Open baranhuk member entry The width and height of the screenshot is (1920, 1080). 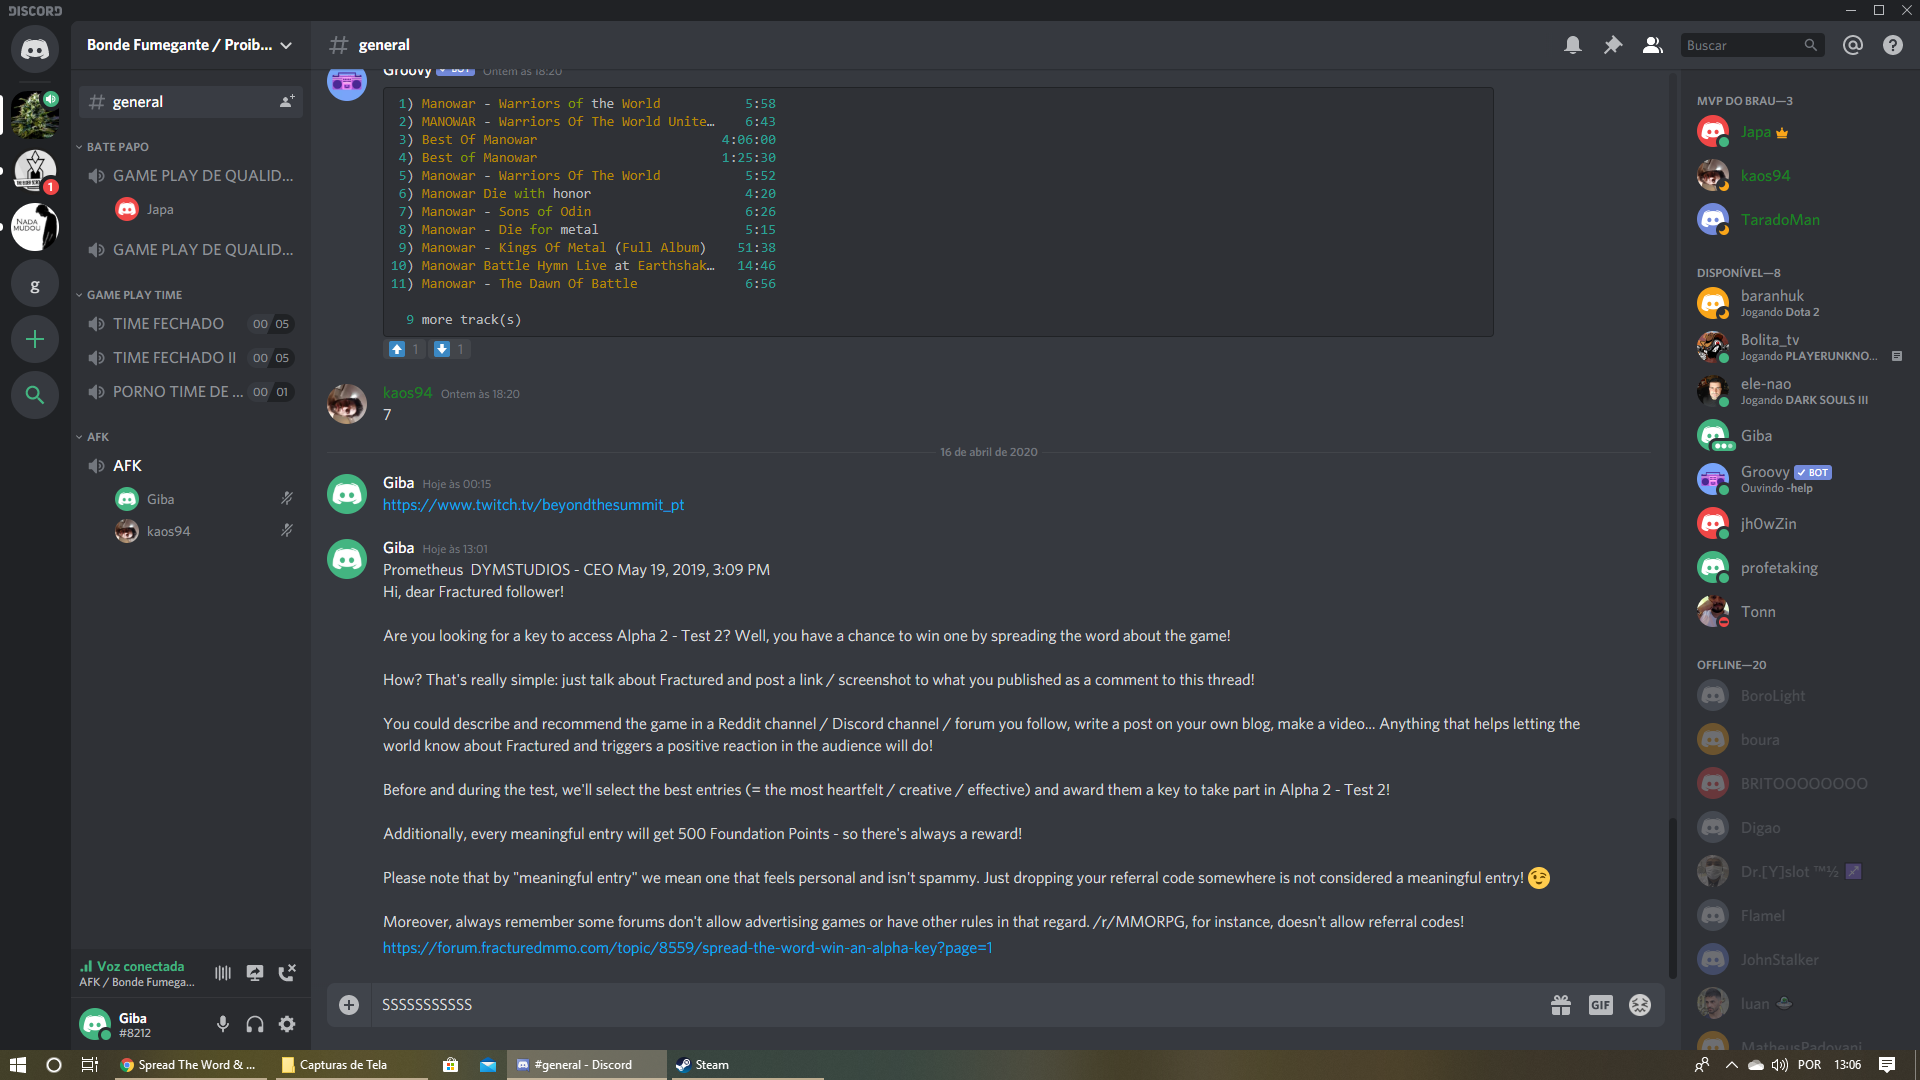click(1800, 303)
